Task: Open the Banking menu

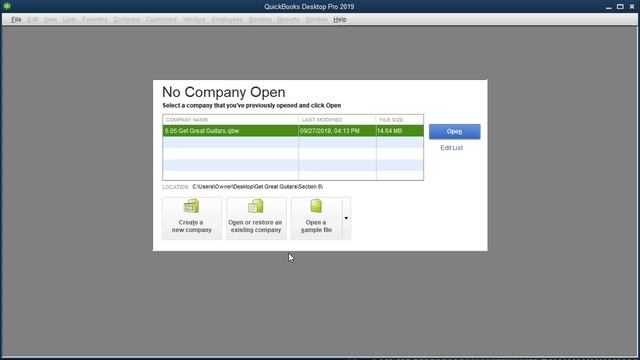Action: pos(260,19)
